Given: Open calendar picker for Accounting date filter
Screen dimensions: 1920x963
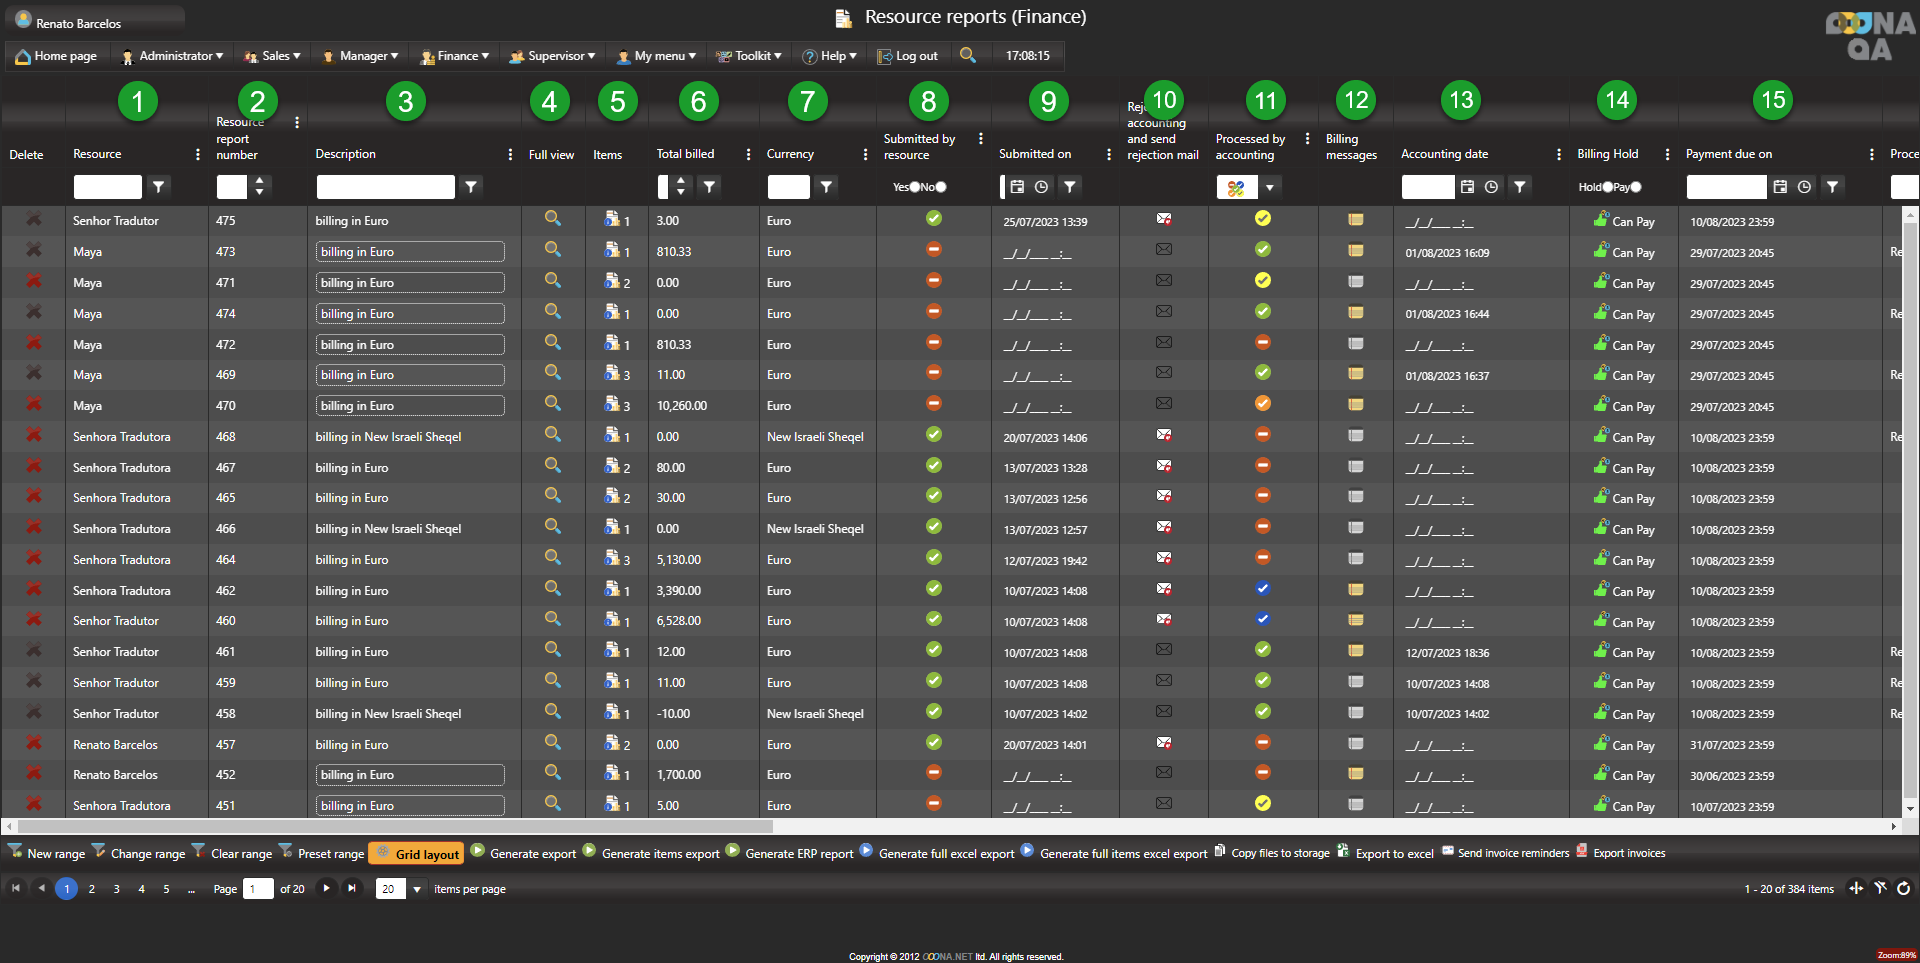Looking at the screenshot, I should (1467, 186).
